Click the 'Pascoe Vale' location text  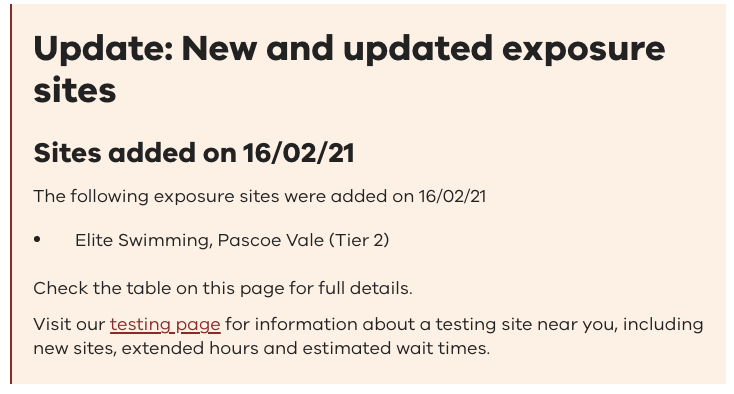click(271, 240)
